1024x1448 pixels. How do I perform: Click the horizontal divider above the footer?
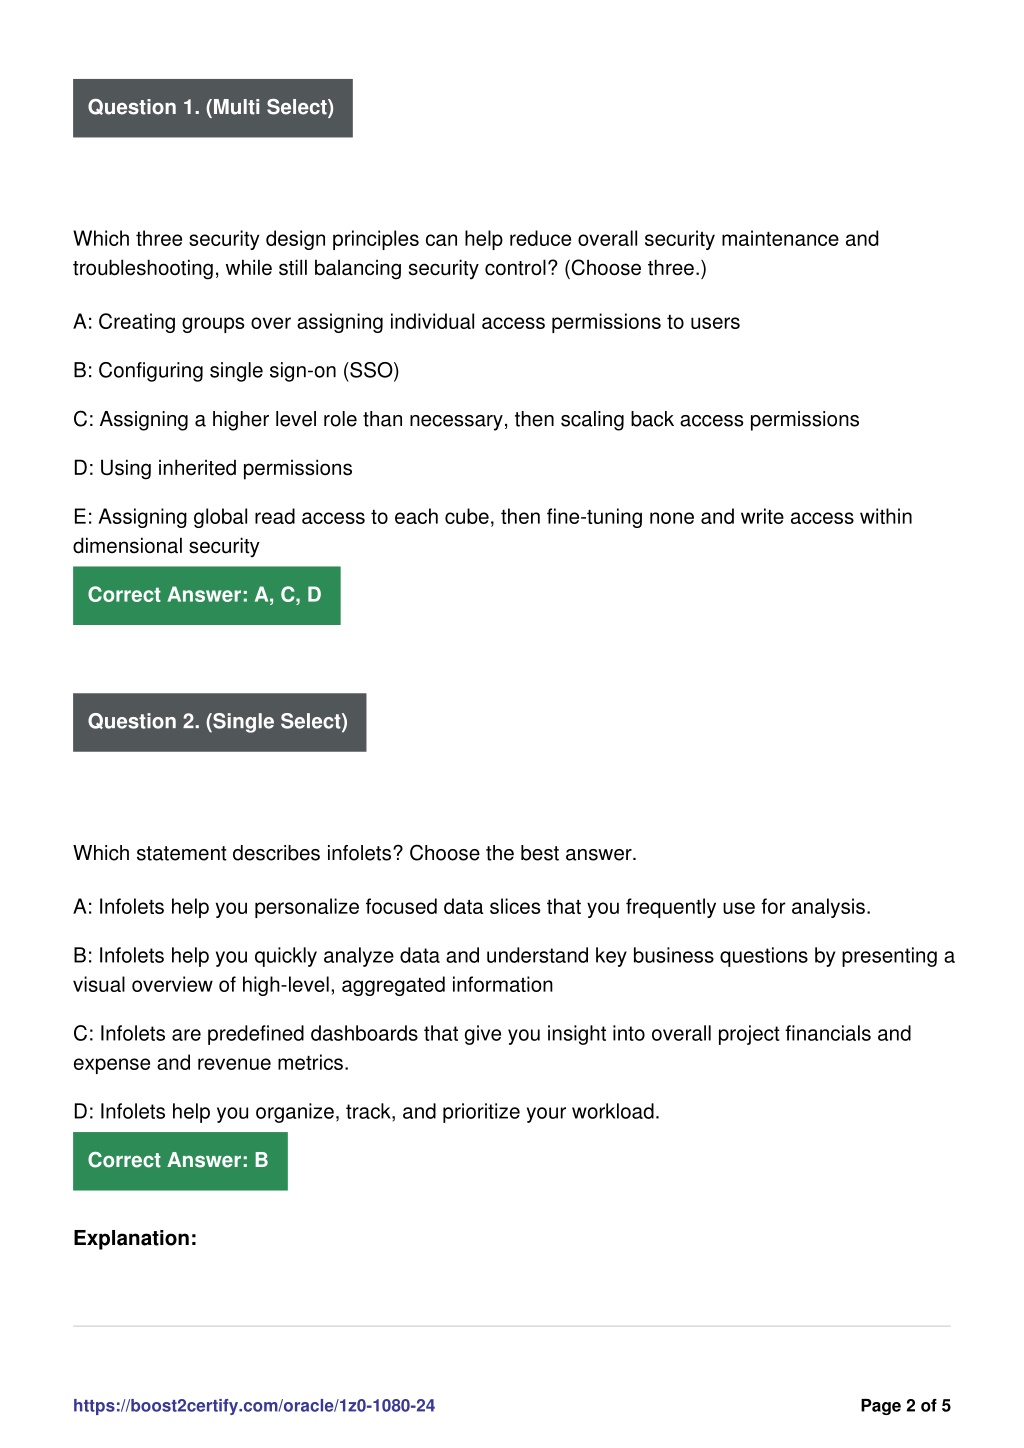click(512, 1326)
